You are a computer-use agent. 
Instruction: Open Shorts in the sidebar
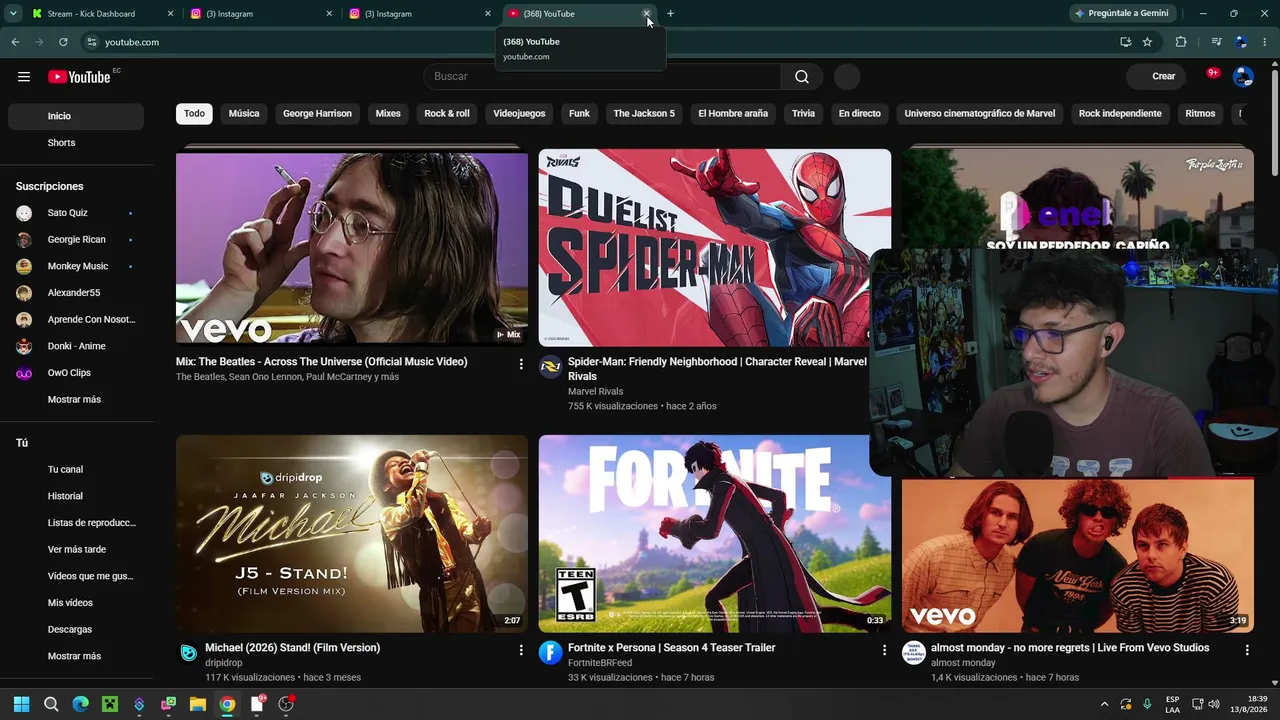(x=76, y=143)
